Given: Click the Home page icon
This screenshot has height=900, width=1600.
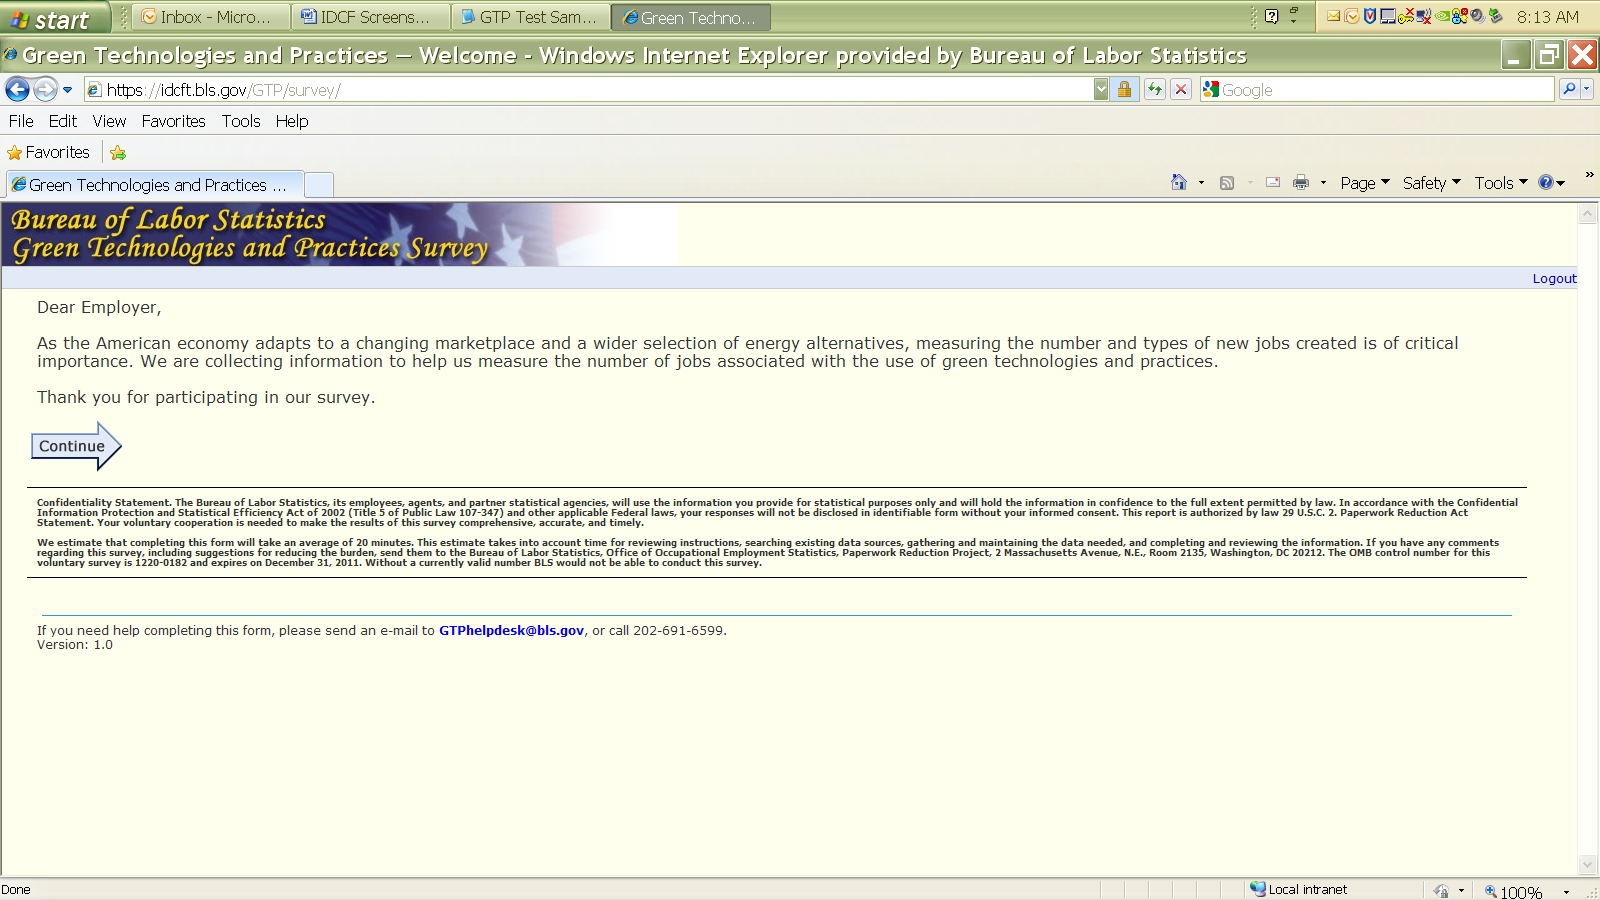Looking at the screenshot, I should [1179, 182].
